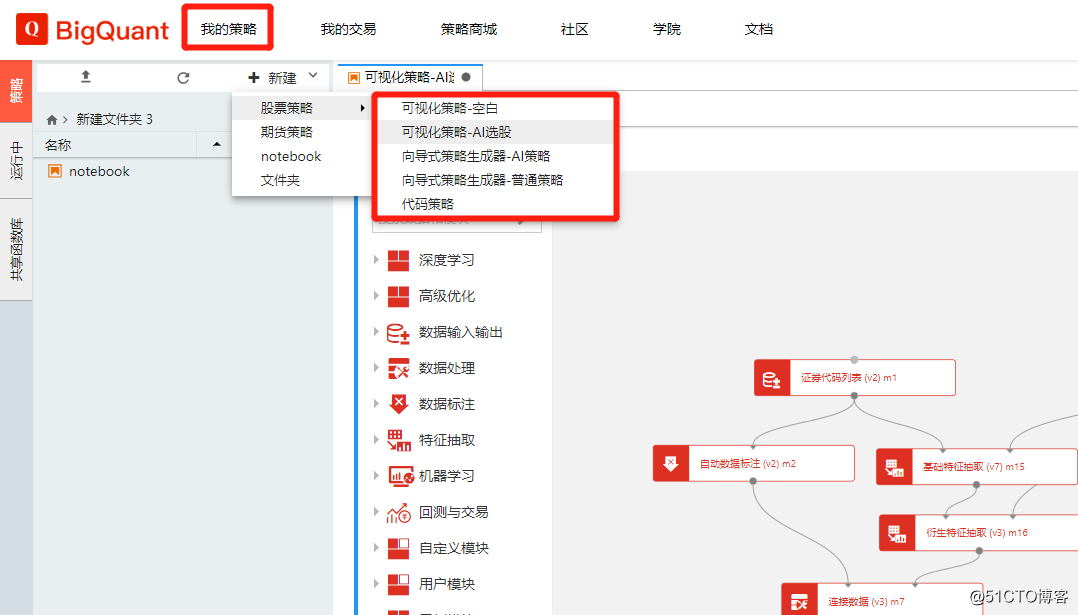Click the tab's strategy file icon
Viewport: 1078px width, 615px height.
click(x=353, y=78)
